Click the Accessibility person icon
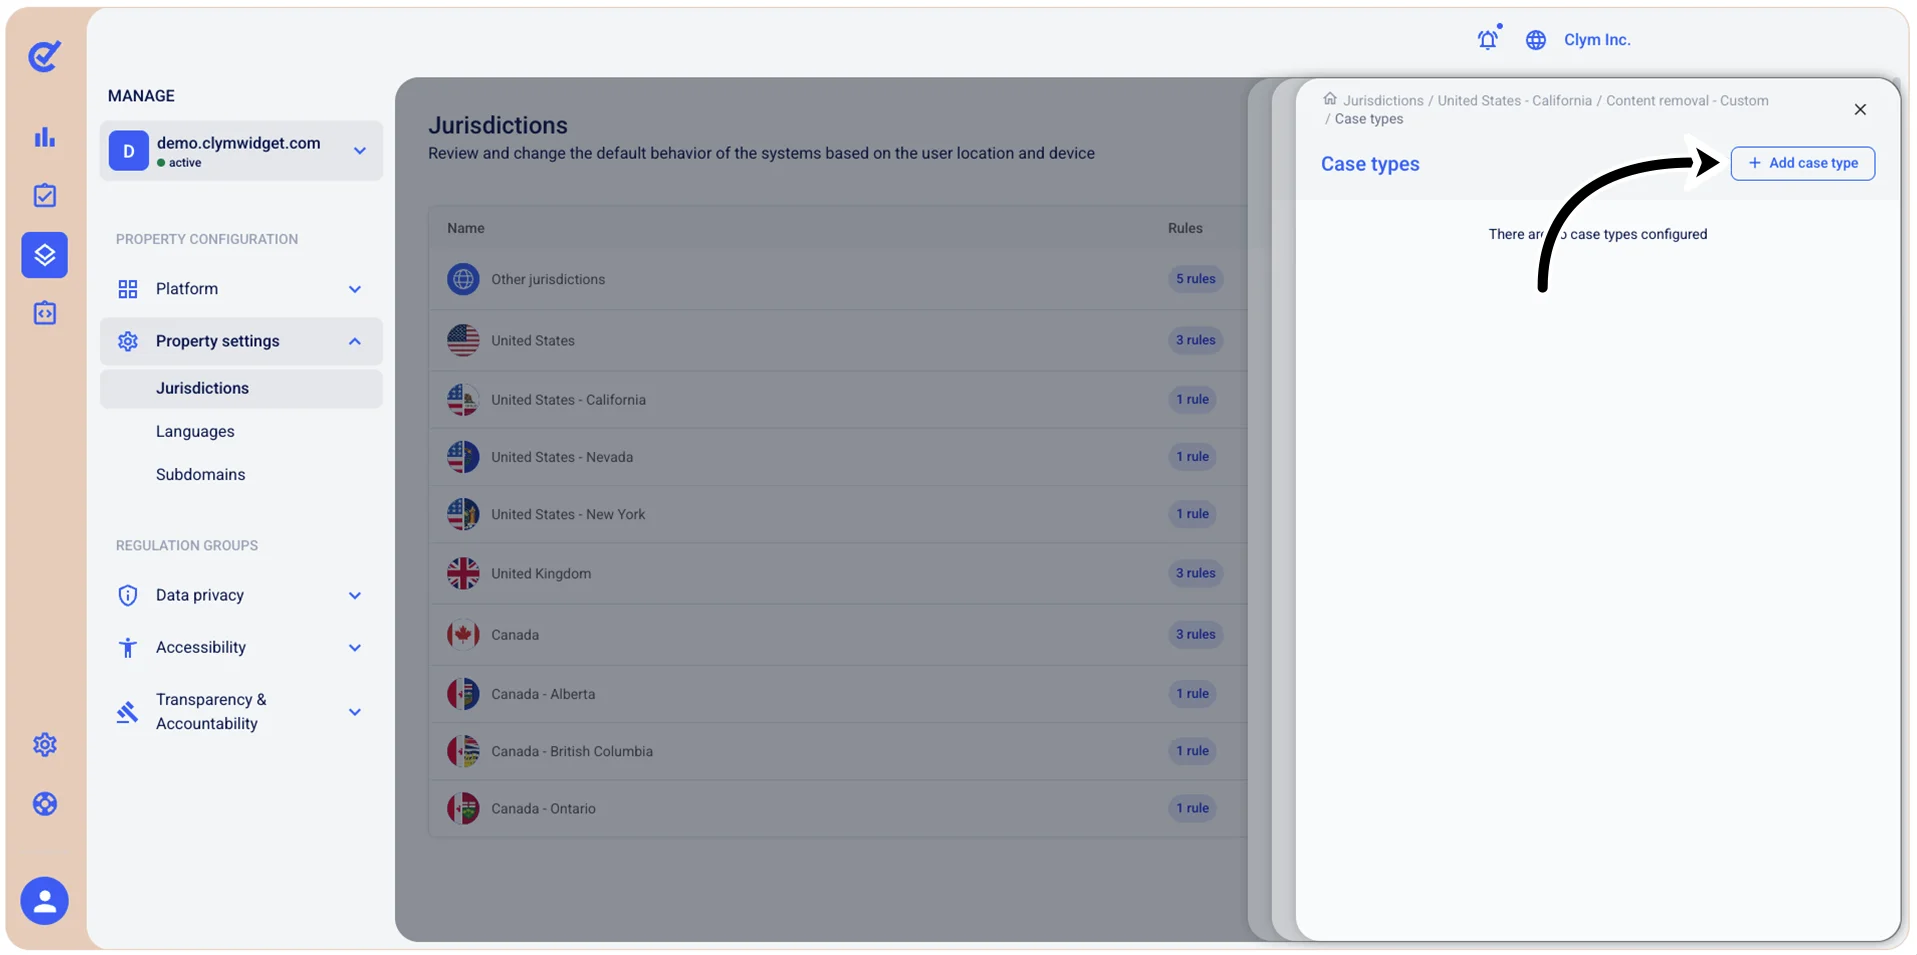The height and width of the screenshot is (955, 1917). tap(128, 648)
